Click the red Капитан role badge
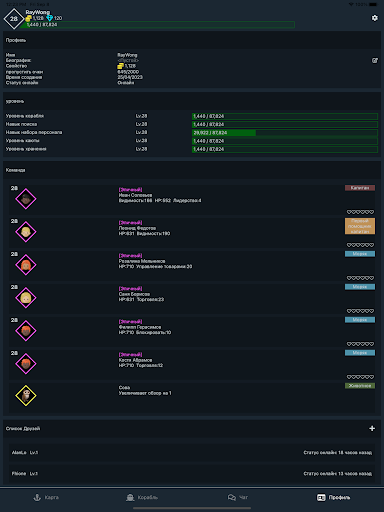The height and width of the screenshot is (512, 384). 360,188
